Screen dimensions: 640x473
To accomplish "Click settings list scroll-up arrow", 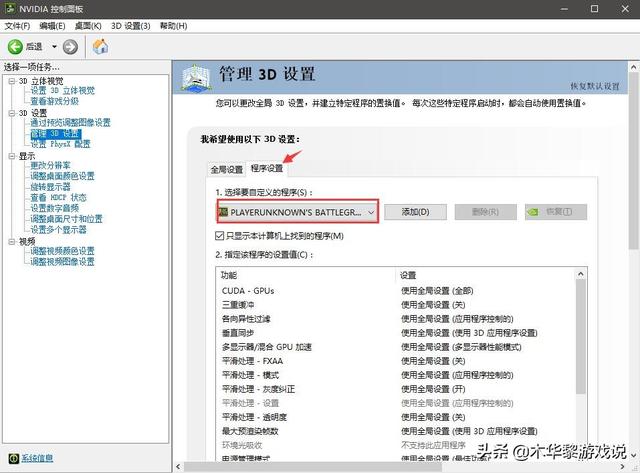I will [581, 274].
